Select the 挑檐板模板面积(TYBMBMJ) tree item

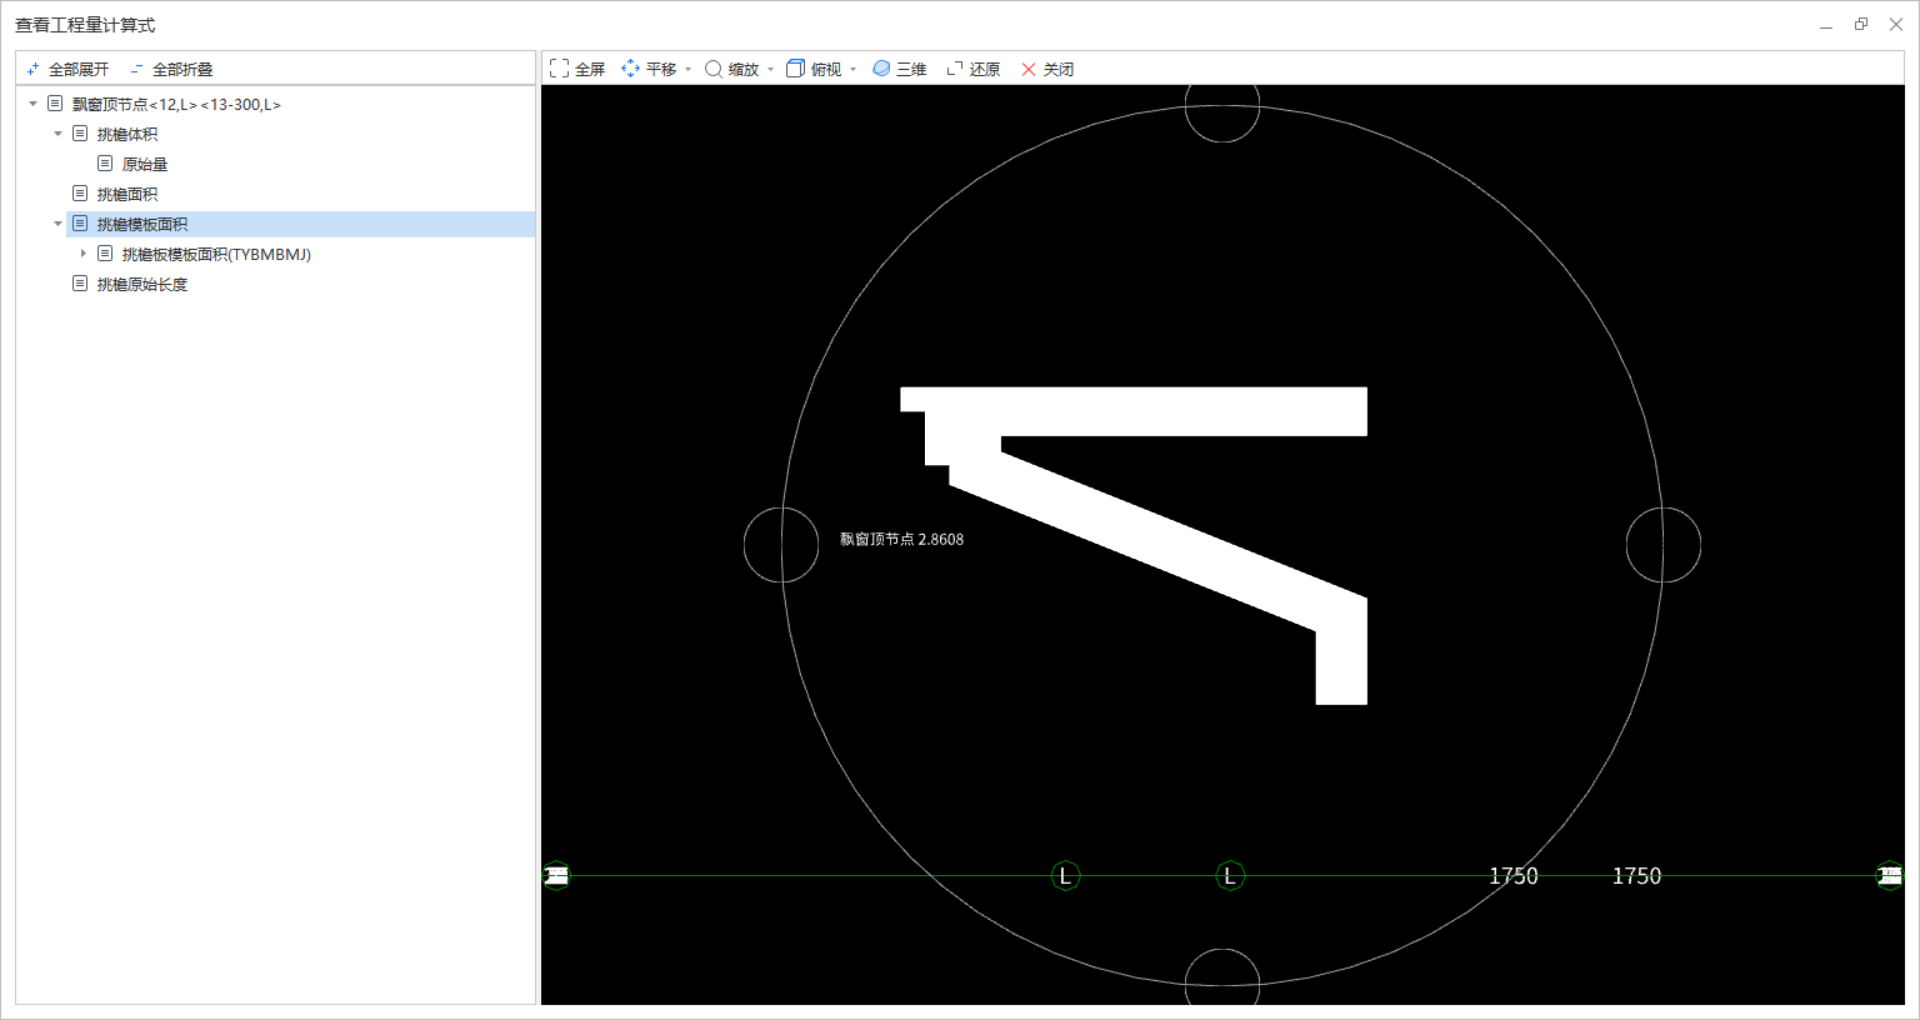coord(216,254)
